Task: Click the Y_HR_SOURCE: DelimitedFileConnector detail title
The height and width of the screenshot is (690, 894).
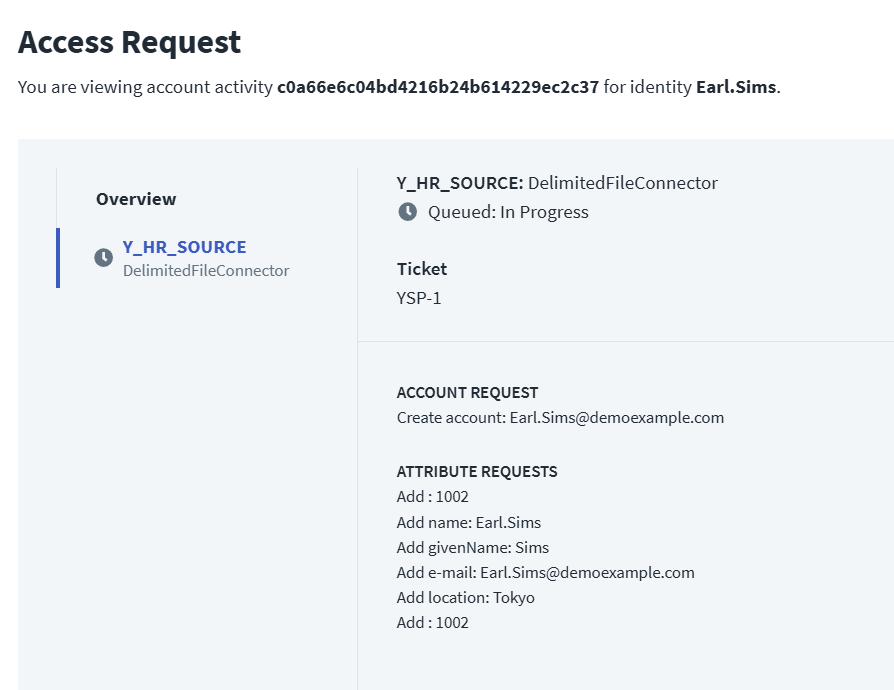Action: point(557,183)
